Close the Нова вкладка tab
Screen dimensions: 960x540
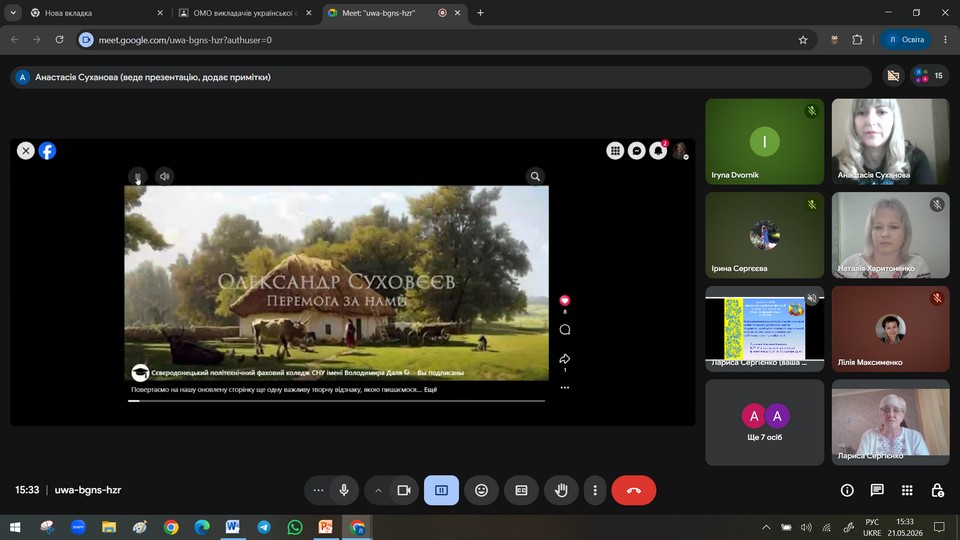point(160,13)
